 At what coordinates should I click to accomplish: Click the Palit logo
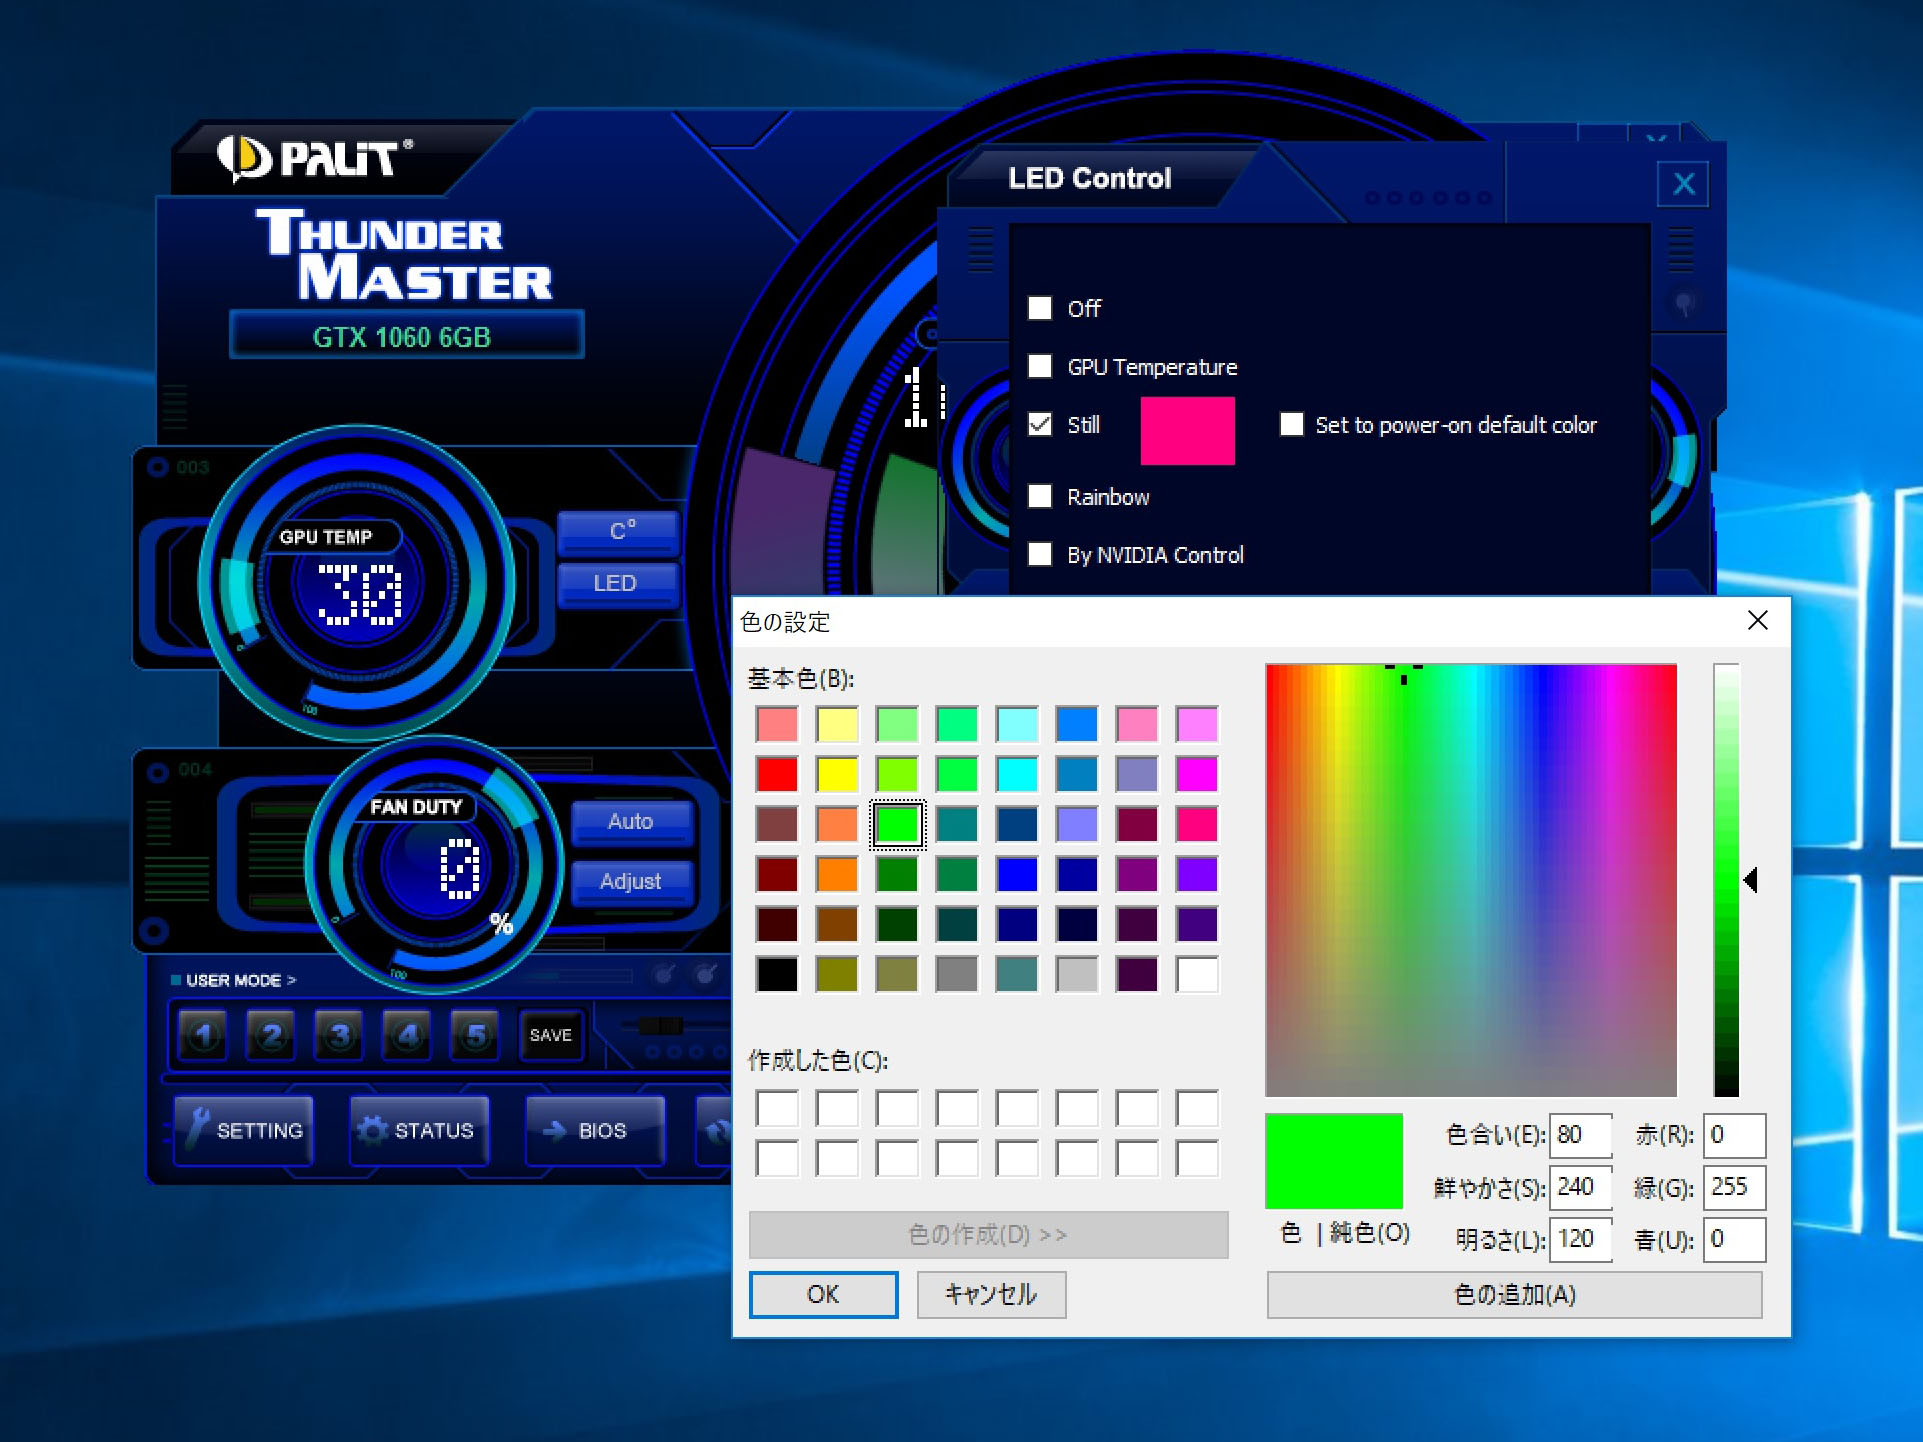pyautogui.click(x=314, y=158)
